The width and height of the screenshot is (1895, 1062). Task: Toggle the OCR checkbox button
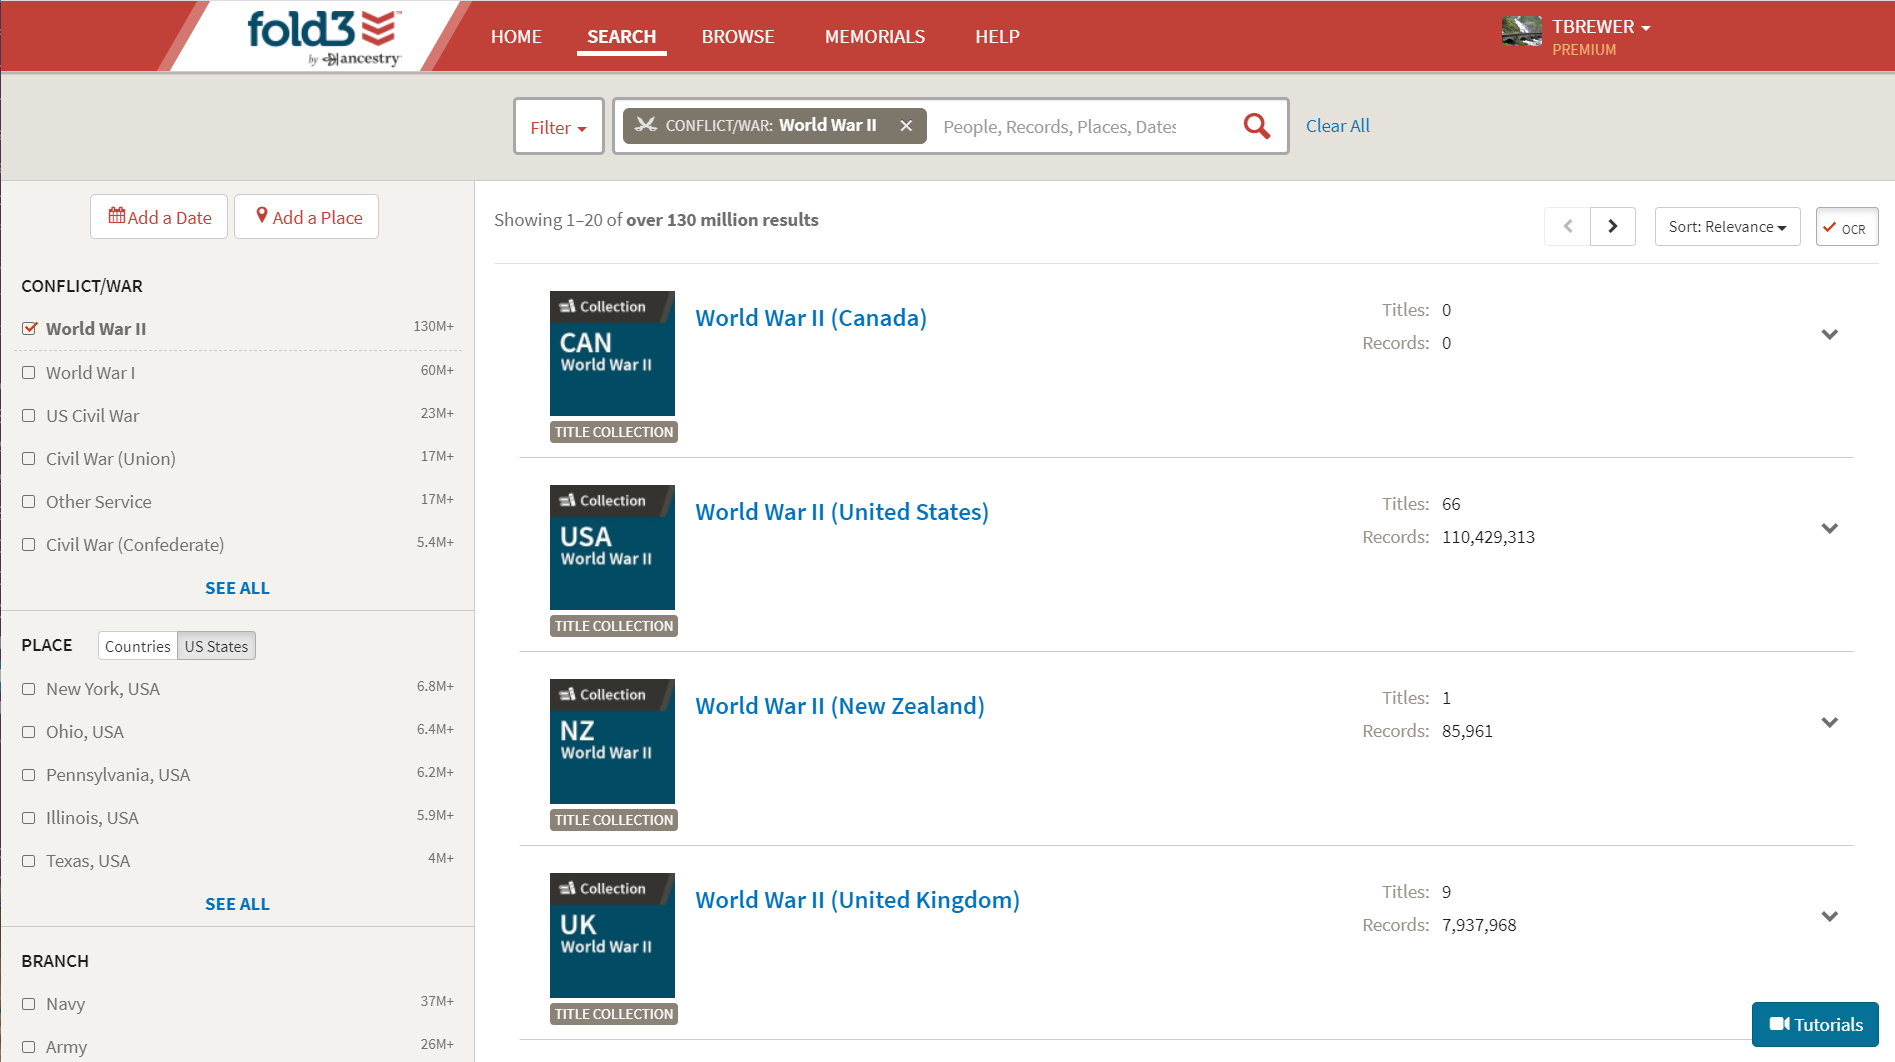[x=1846, y=227]
